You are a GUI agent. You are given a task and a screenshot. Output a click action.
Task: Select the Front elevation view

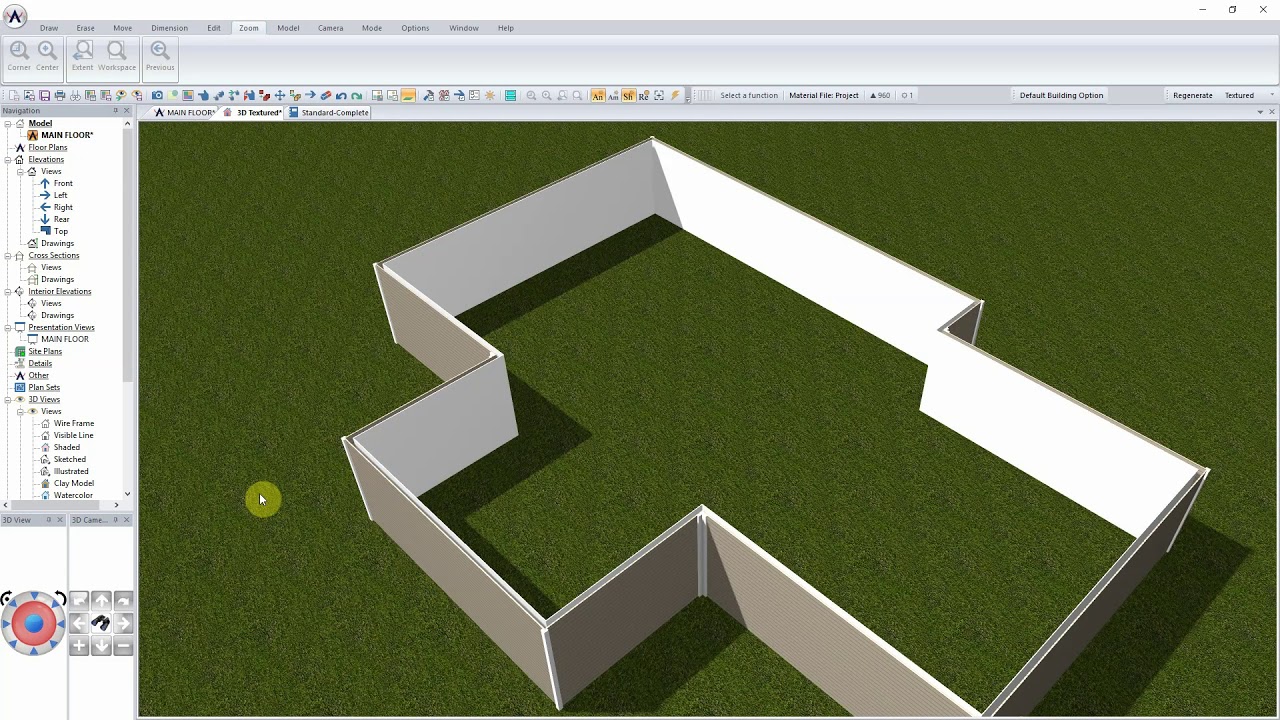[x=63, y=183]
